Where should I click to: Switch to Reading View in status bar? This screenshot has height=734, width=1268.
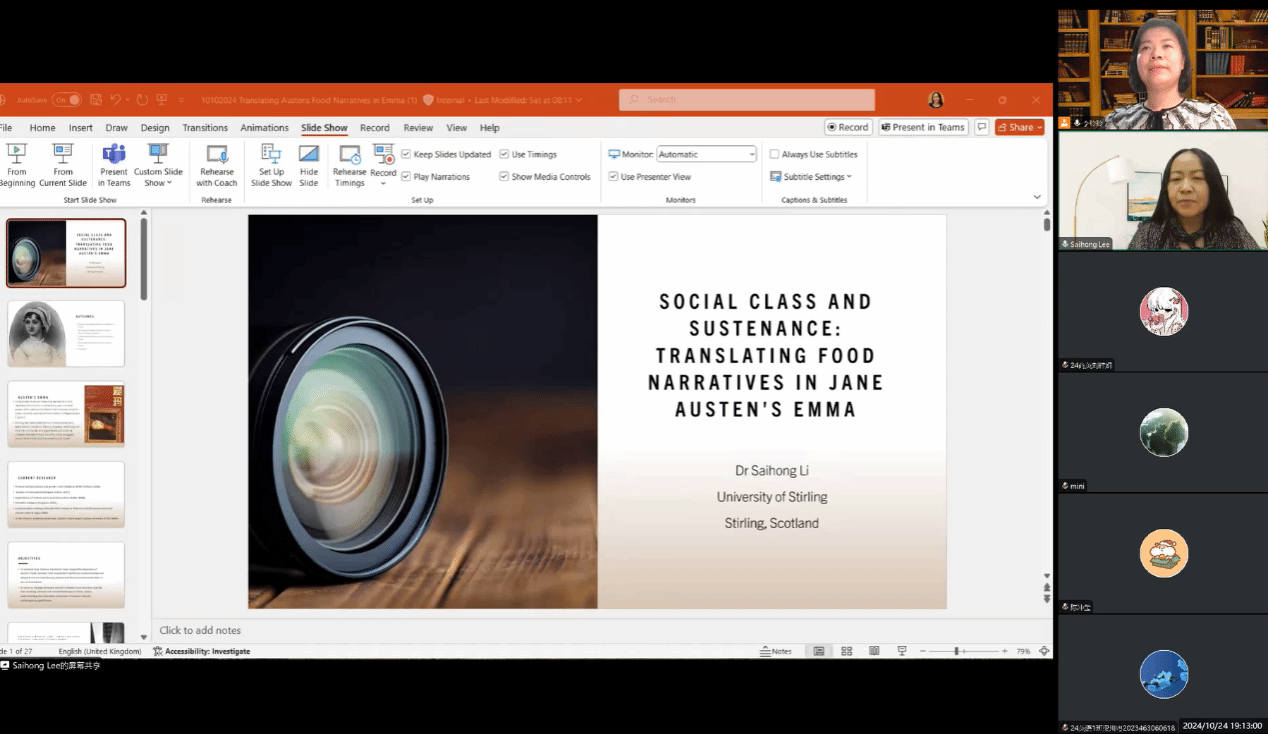pyautogui.click(x=874, y=651)
